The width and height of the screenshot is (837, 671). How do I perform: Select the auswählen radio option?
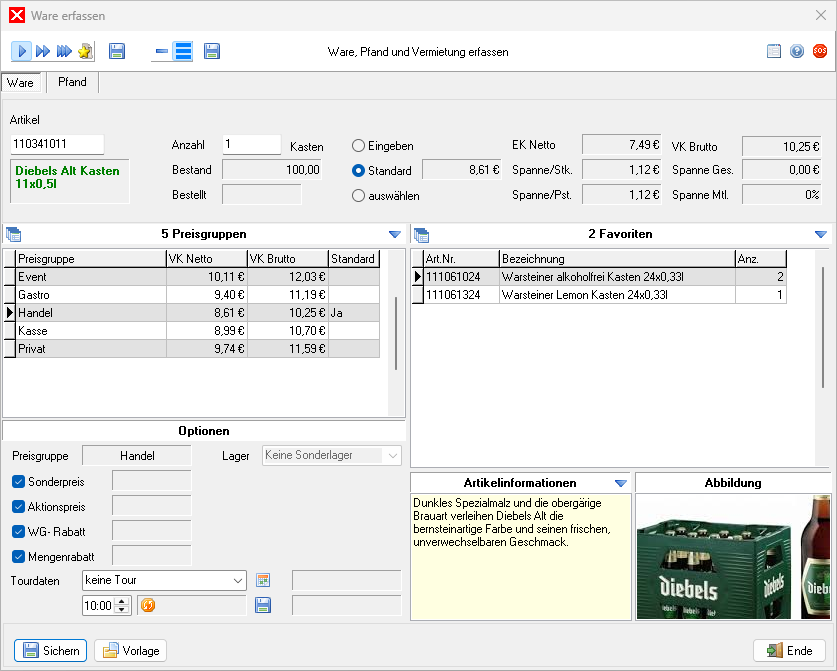click(359, 196)
